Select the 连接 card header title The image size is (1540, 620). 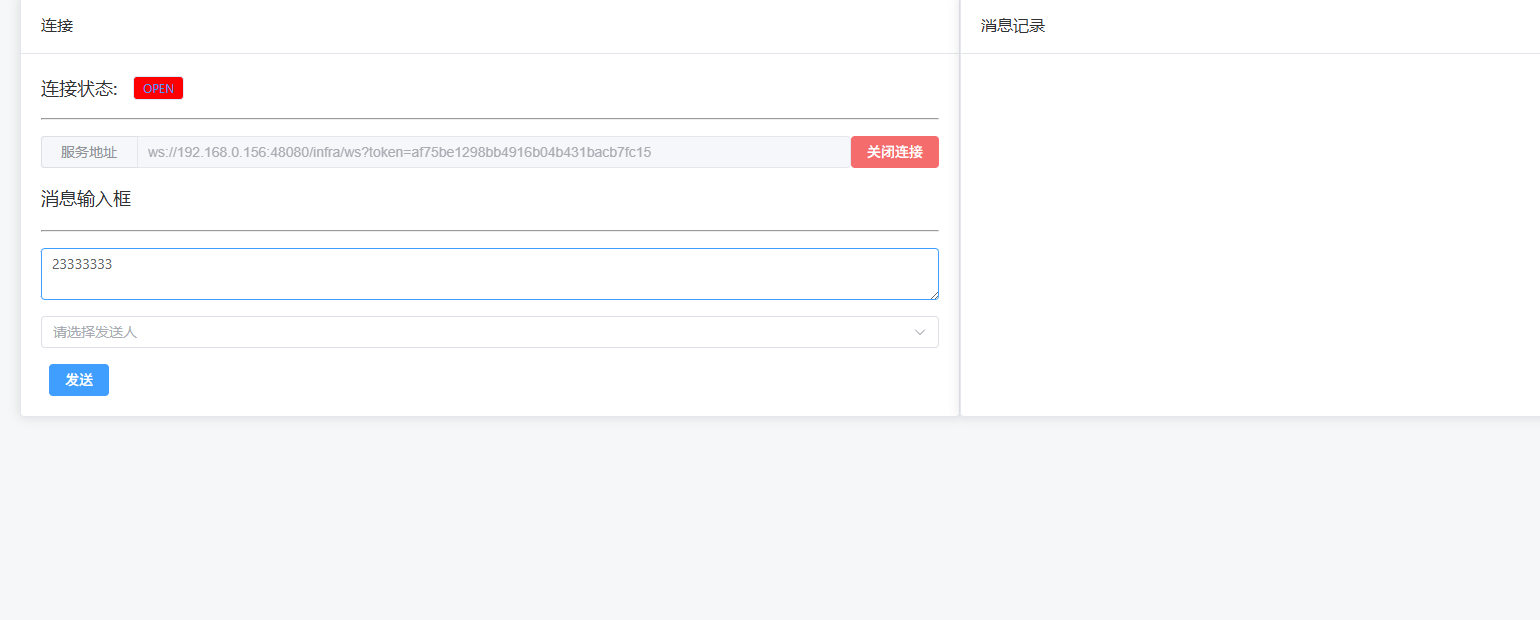click(57, 26)
